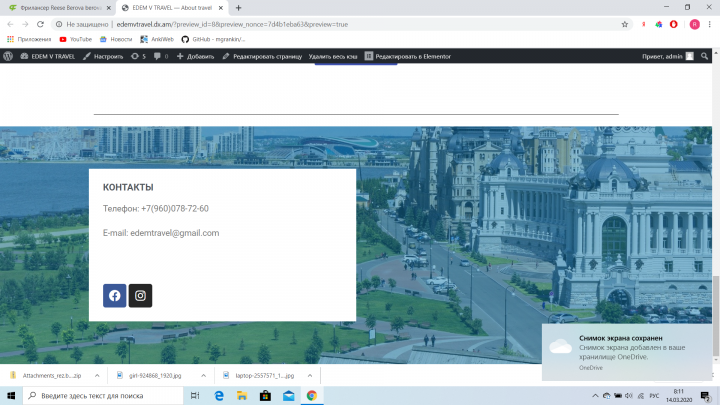Click the updates counter showing 5
Screen dimensions: 720x405
tap(138, 56)
